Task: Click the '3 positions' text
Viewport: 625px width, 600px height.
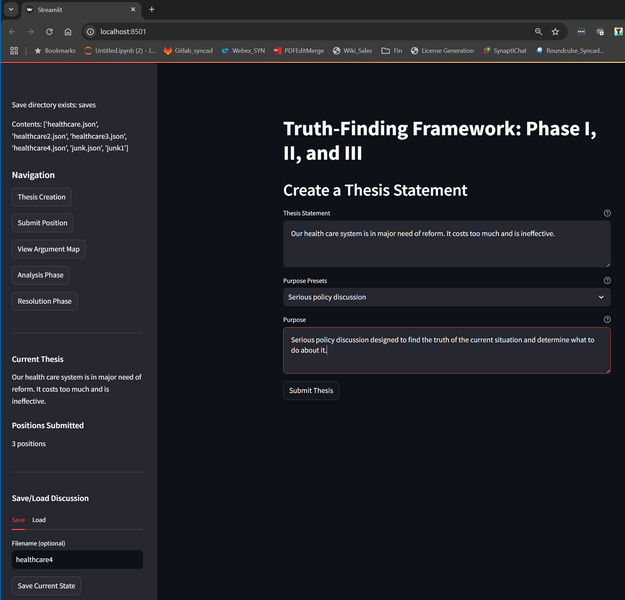Action: pyautogui.click(x=29, y=444)
